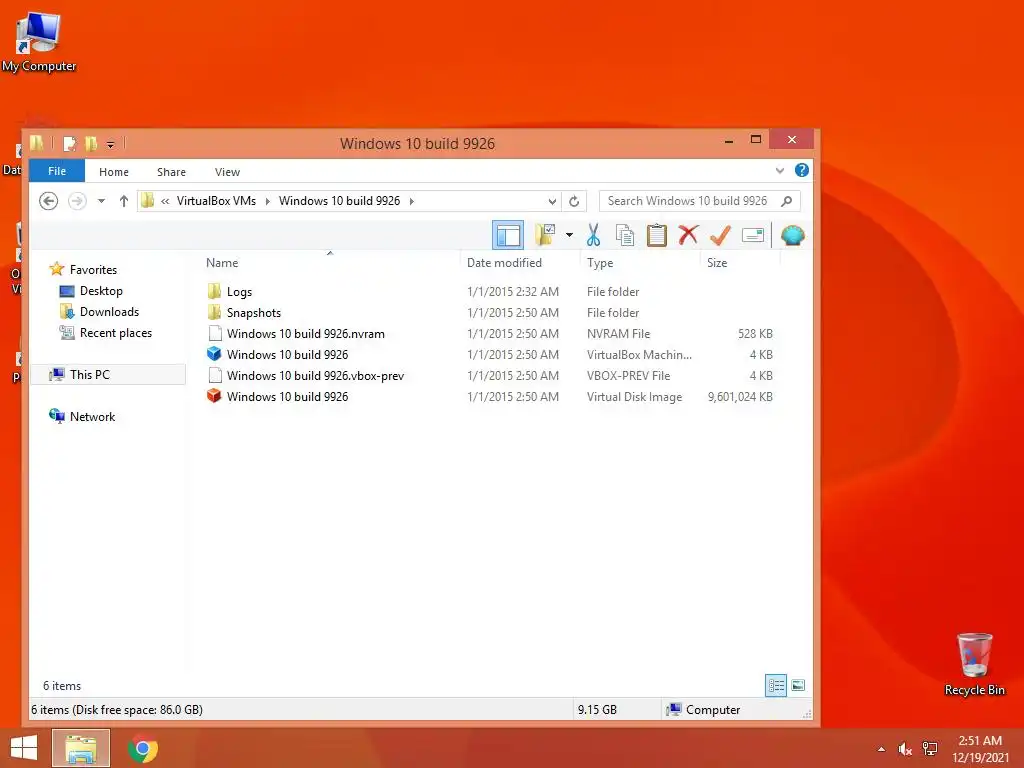Open the Windows Start button
Viewport: 1024px width, 768px height.
pos(24,748)
